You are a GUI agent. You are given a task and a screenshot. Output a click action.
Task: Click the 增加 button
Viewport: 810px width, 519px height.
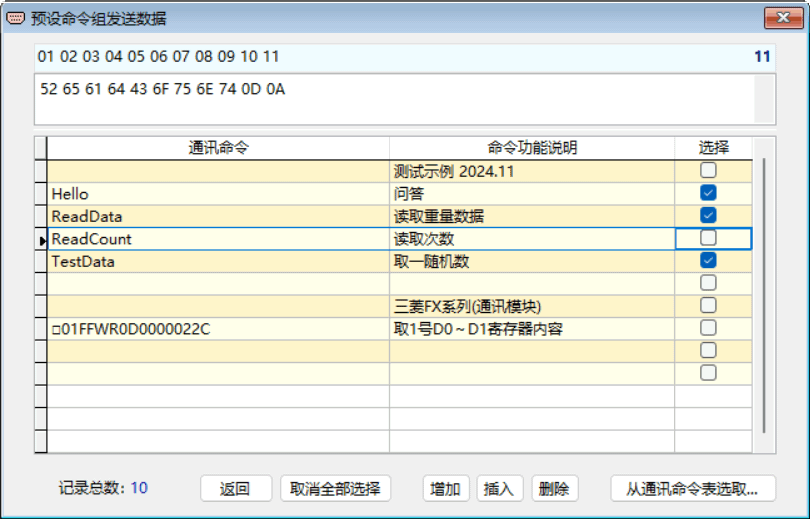[x=446, y=488]
